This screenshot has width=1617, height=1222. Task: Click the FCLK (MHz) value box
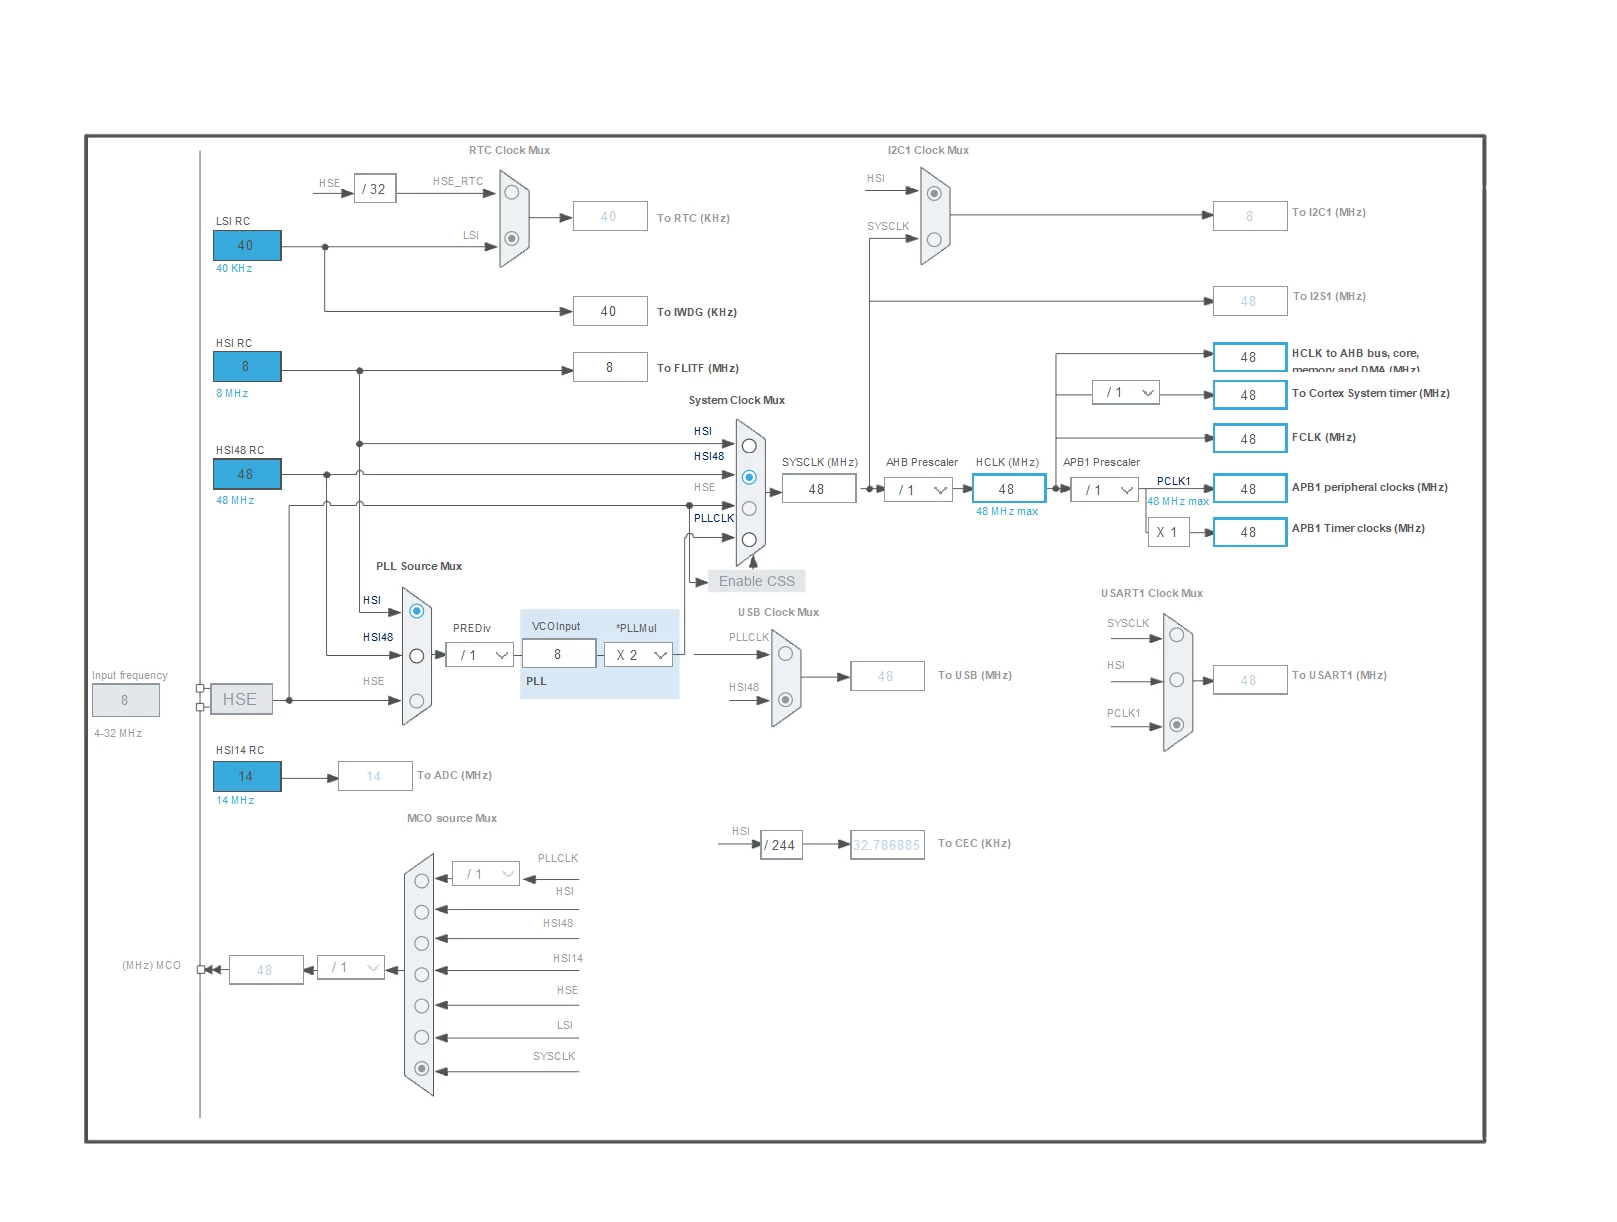pyautogui.click(x=1250, y=439)
